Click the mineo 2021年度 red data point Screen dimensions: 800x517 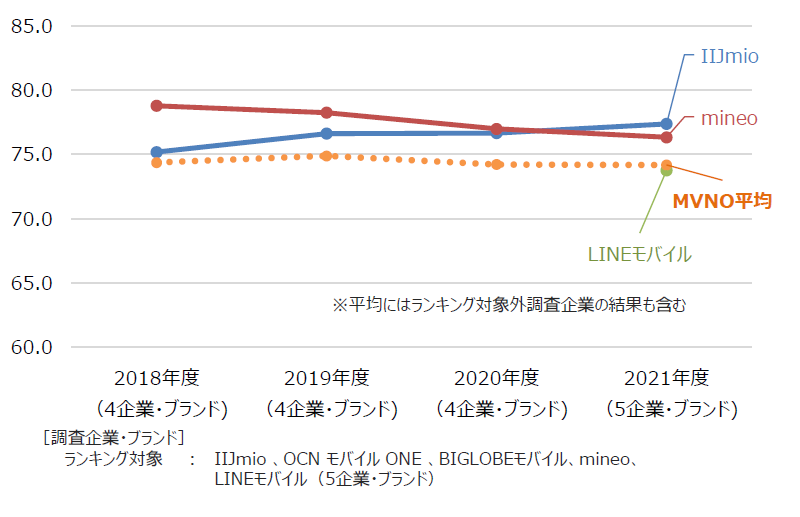click(x=666, y=137)
